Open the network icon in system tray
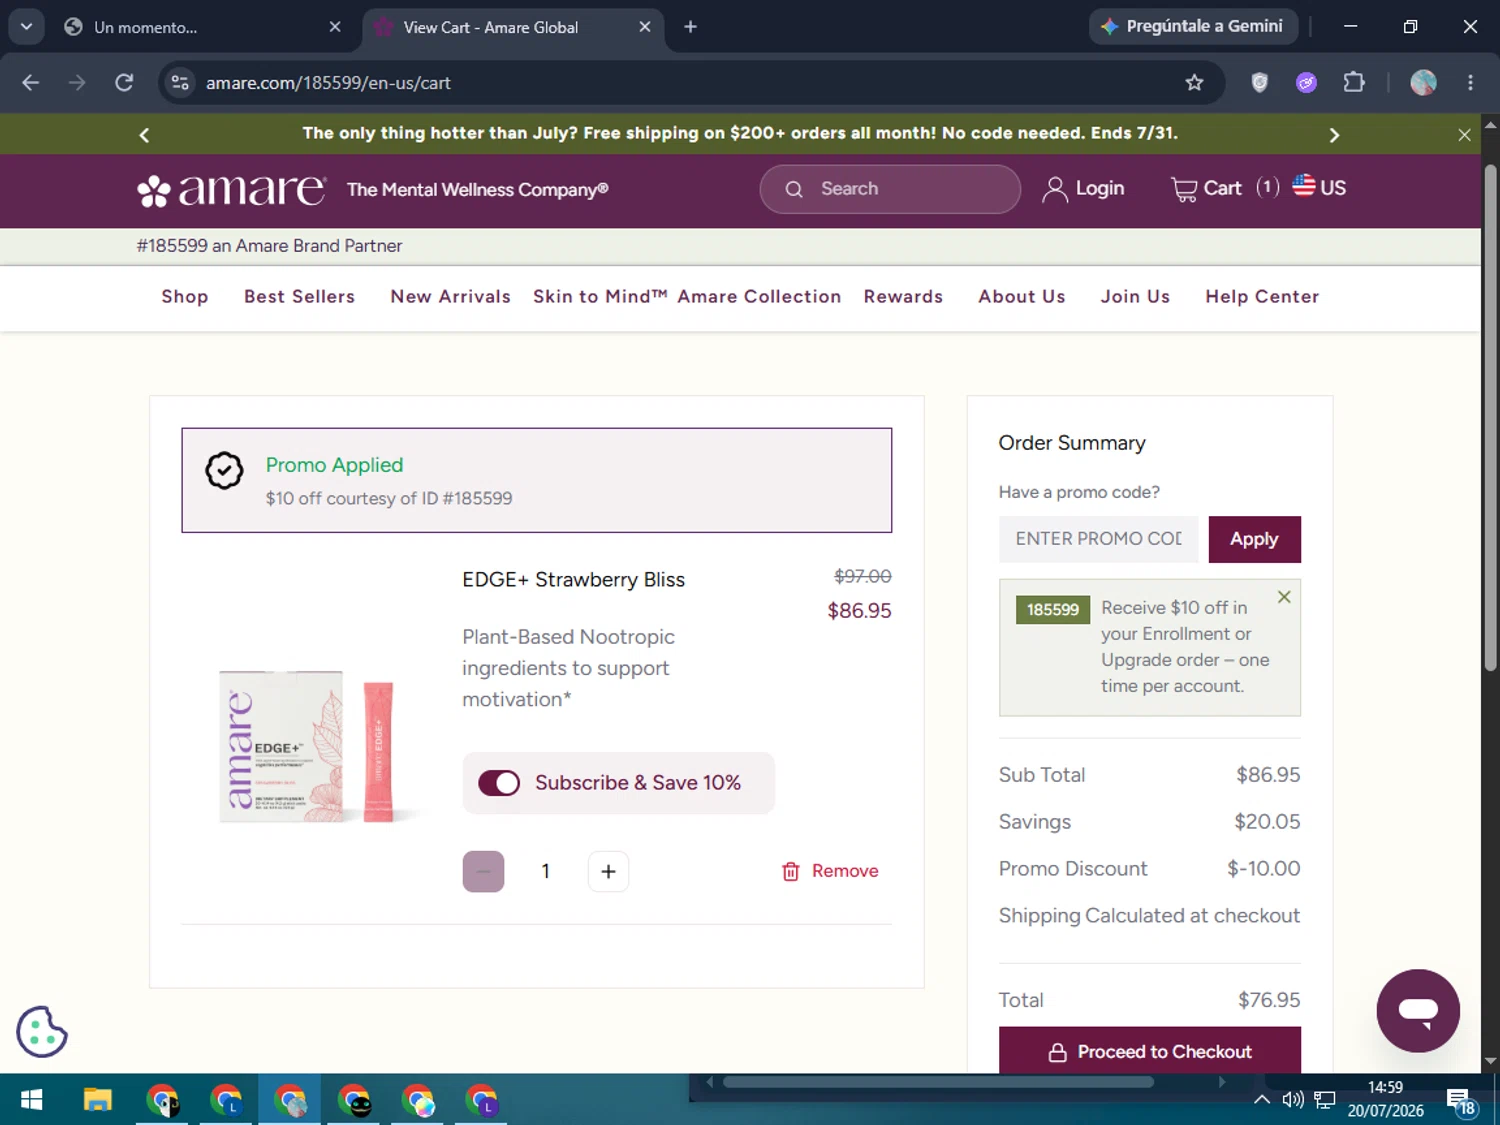1500x1125 pixels. pos(1325,1100)
